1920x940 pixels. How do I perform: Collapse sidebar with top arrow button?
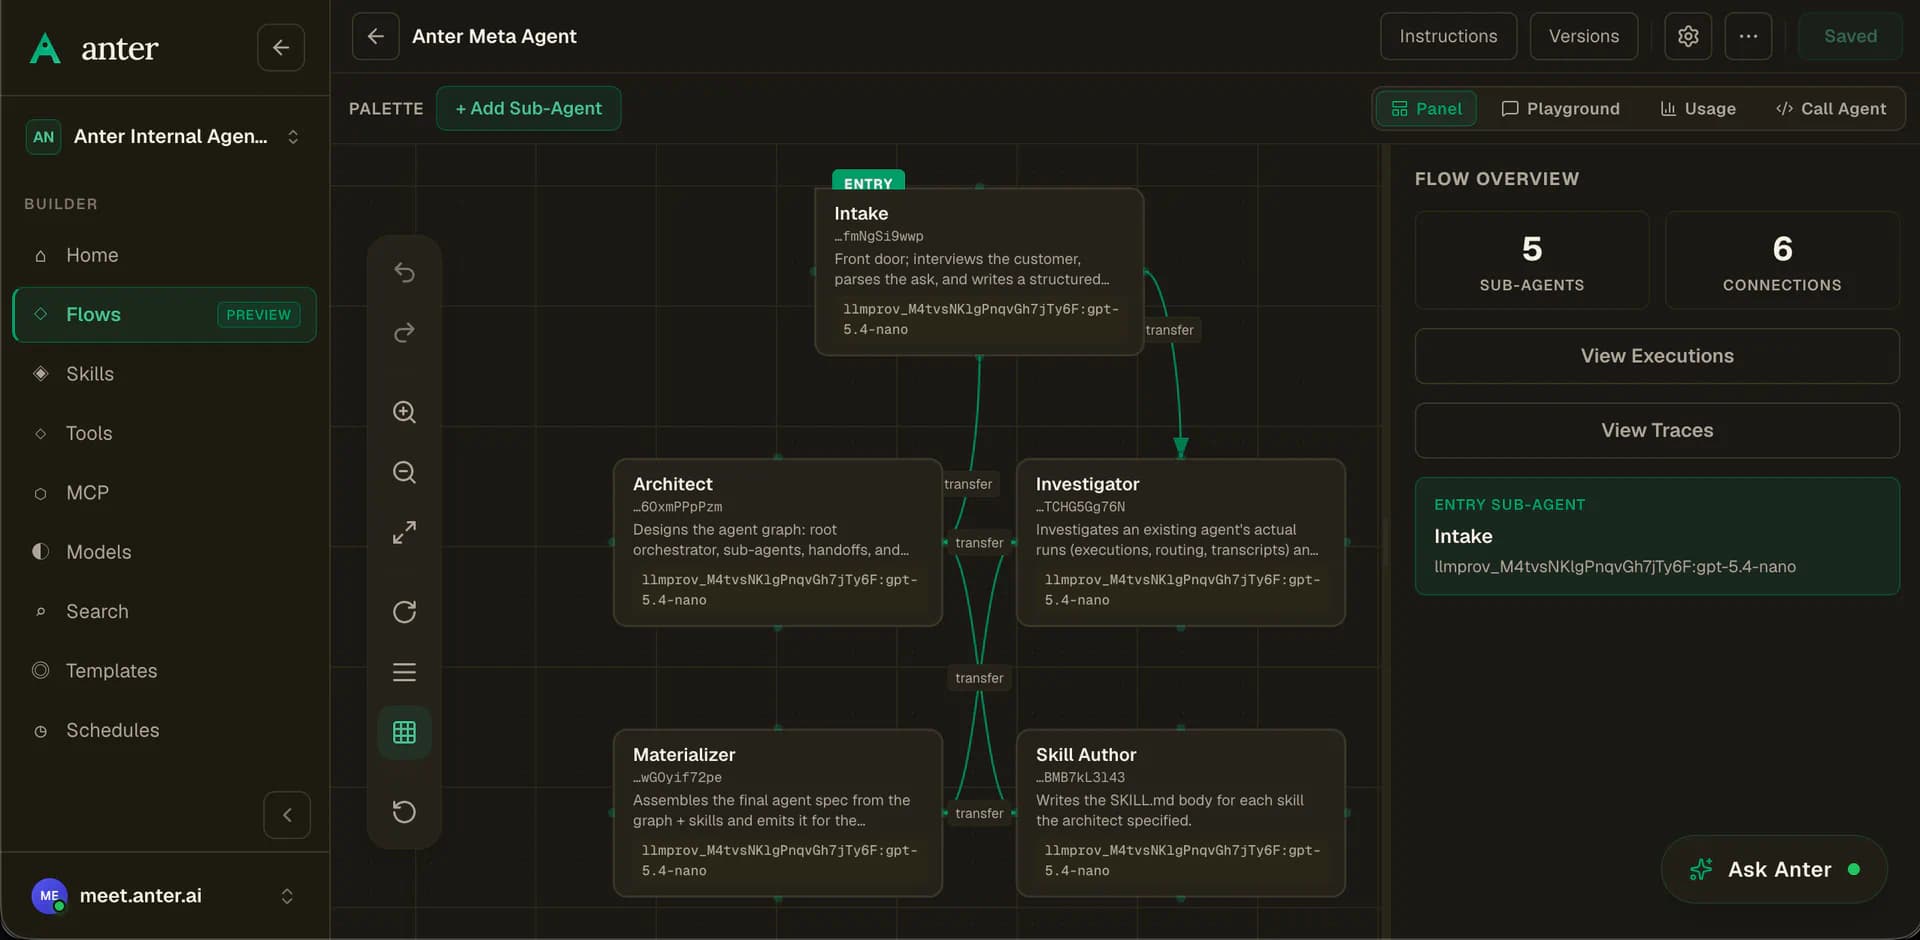pyautogui.click(x=281, y=47)
